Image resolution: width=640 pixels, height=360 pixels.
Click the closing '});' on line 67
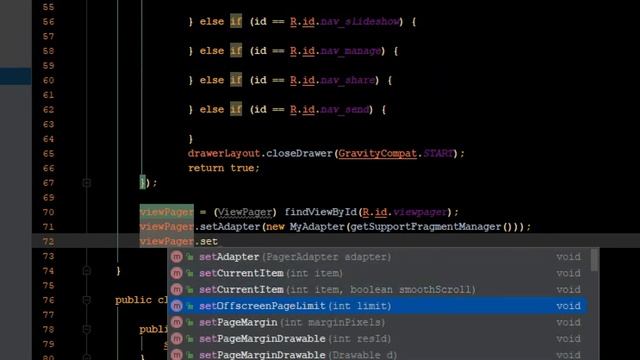coord(148,183)
